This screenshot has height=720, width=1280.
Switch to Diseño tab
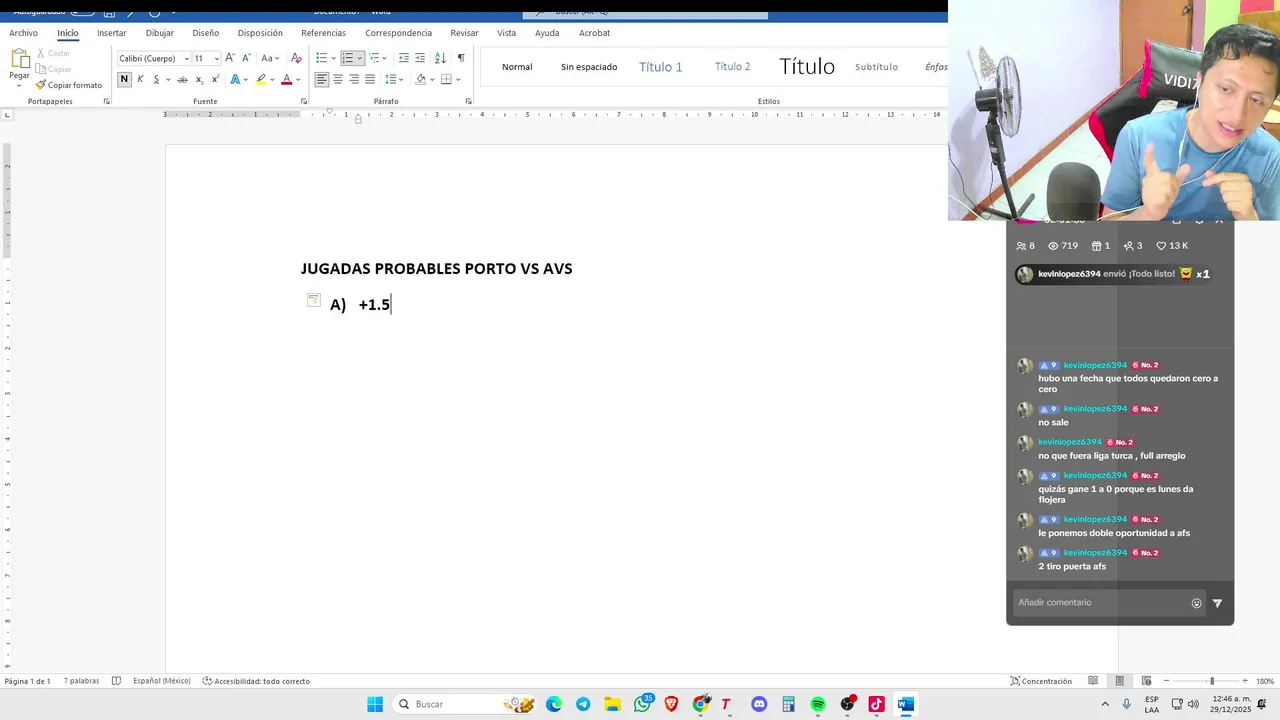coord(205,33)
